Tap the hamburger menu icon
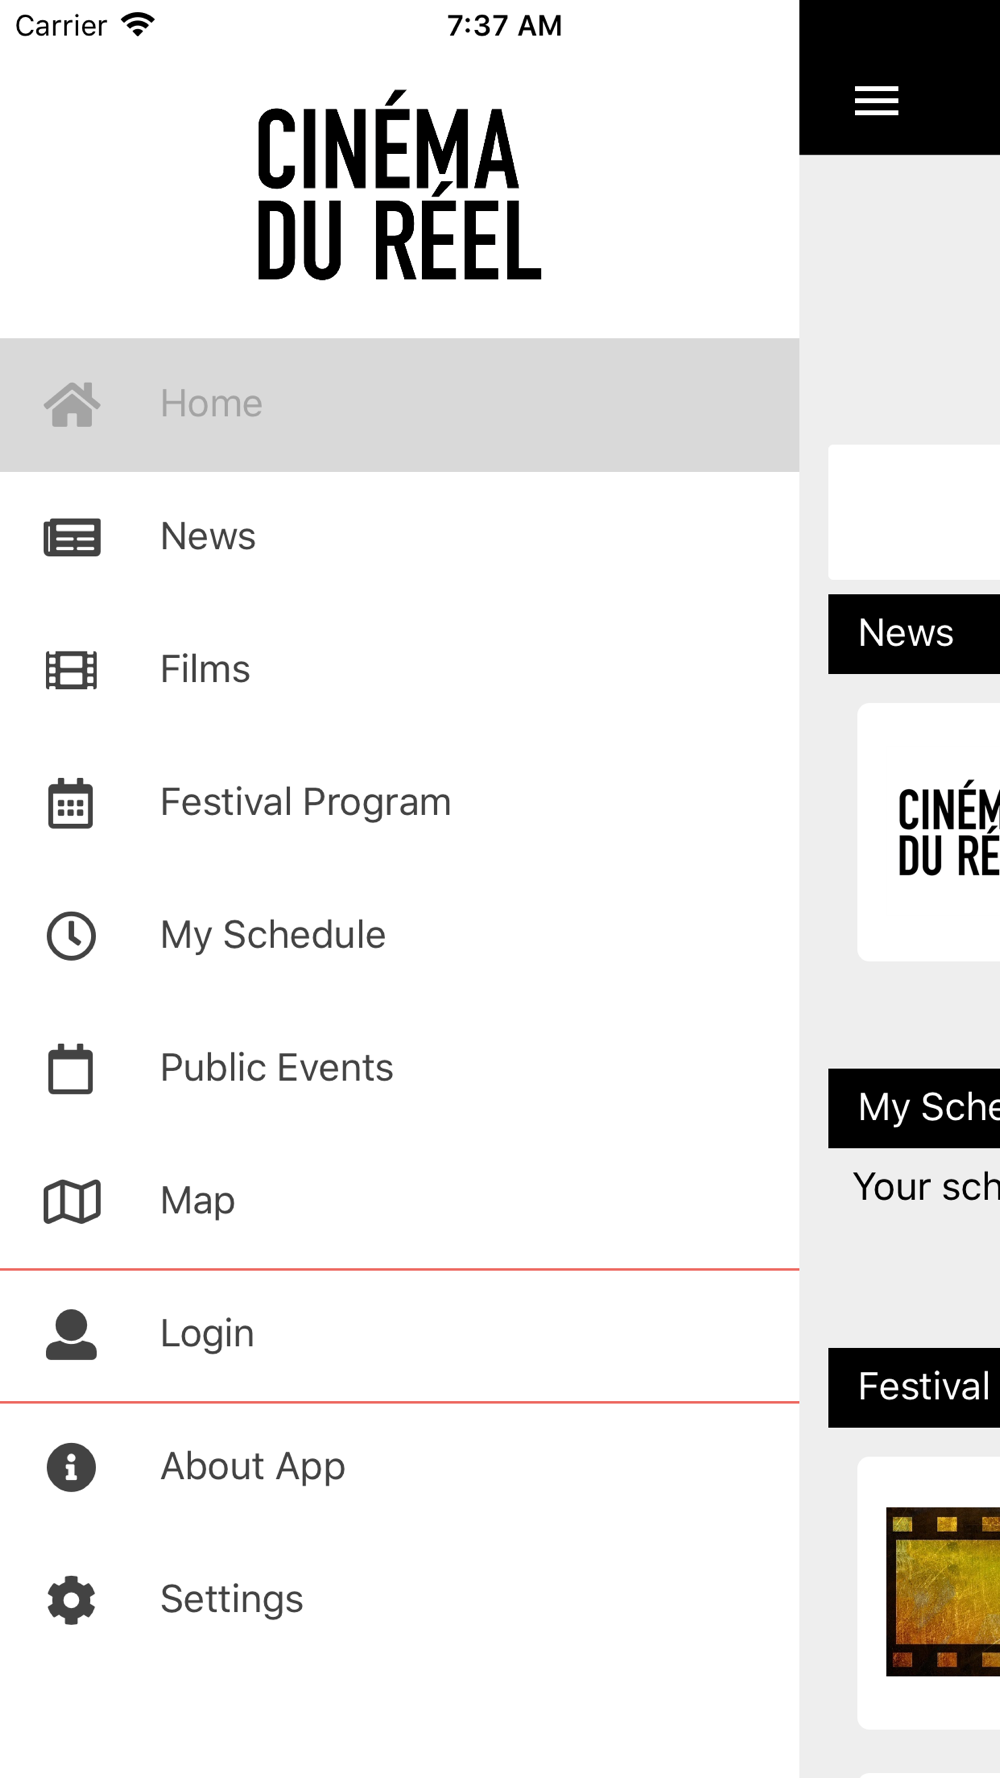The image size is (1000, 1778). click(876, 101)
